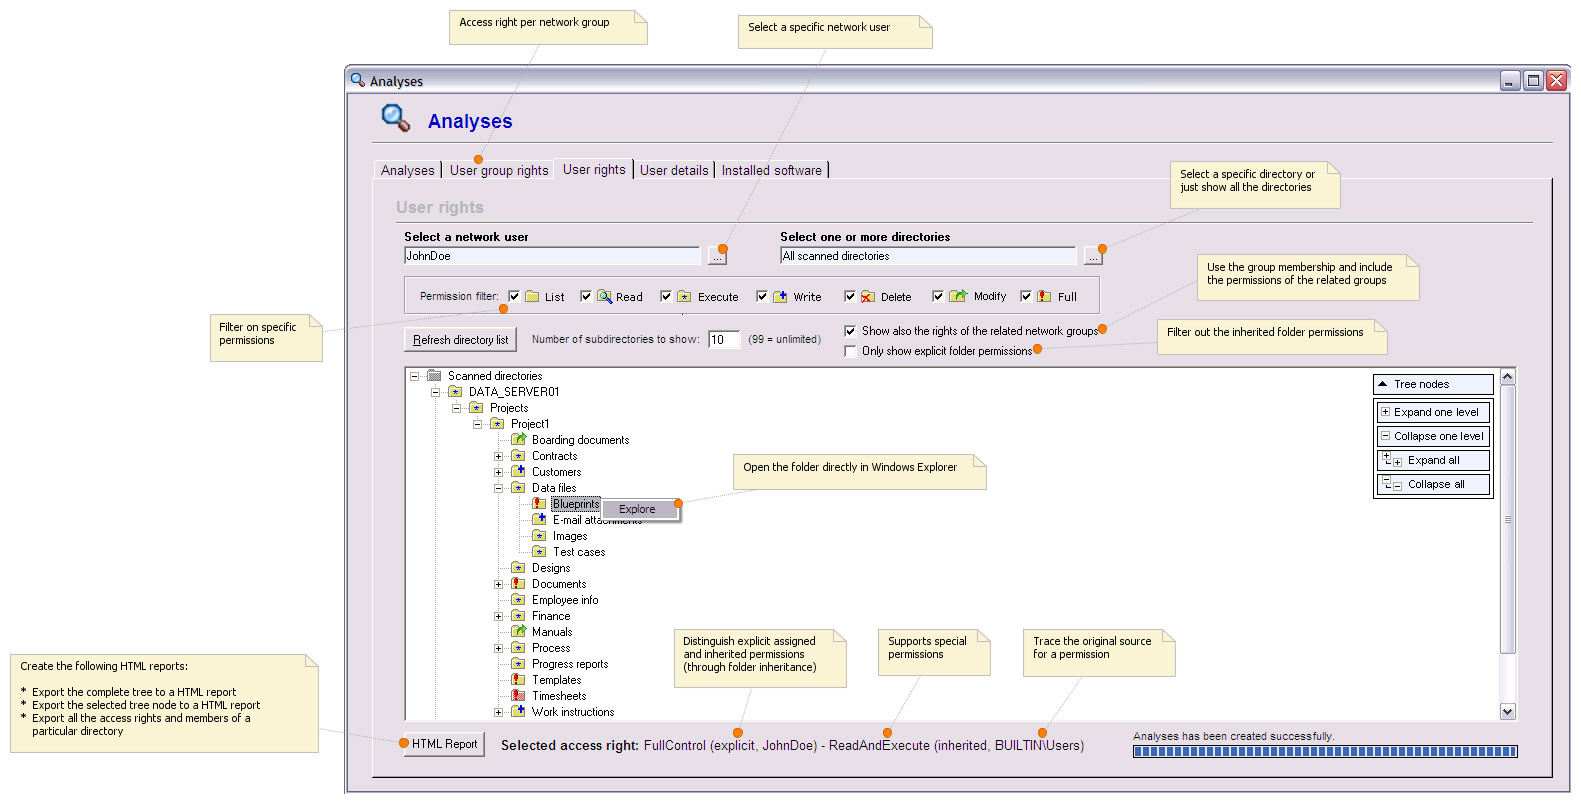Click the Expand all button

(x=1434, y=460)
